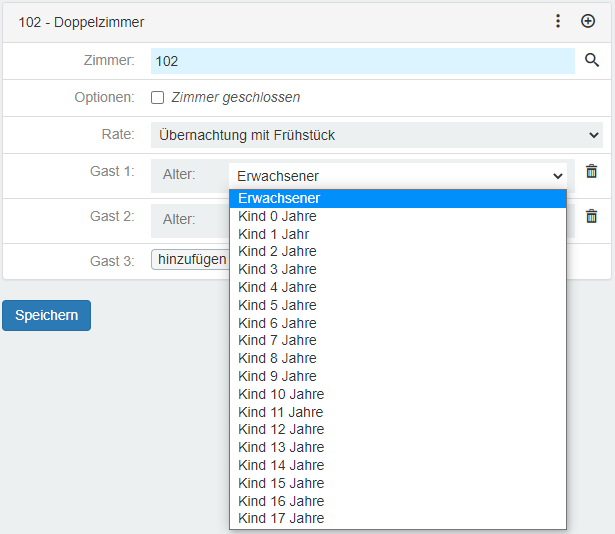615x534 pixels.
Task: Delete Gast 1 with trash icon
Action: click(x=591, y=172)
